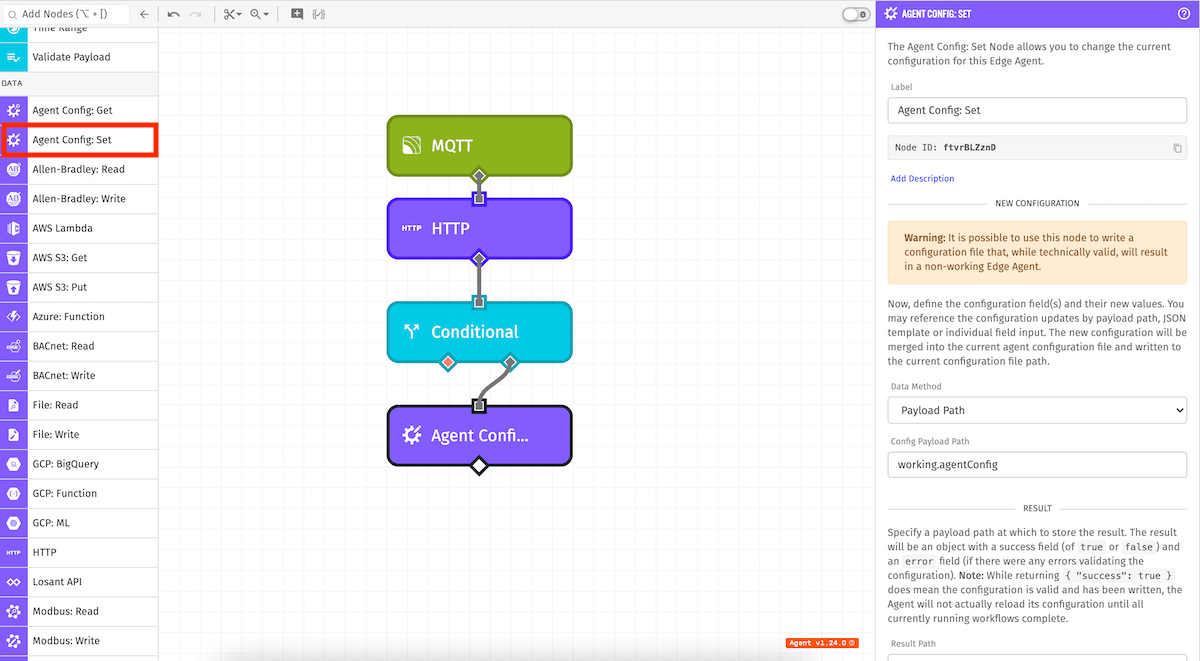1200x661 pixels.
Task: Undo the last workflow change
Action: click(174, 15)
